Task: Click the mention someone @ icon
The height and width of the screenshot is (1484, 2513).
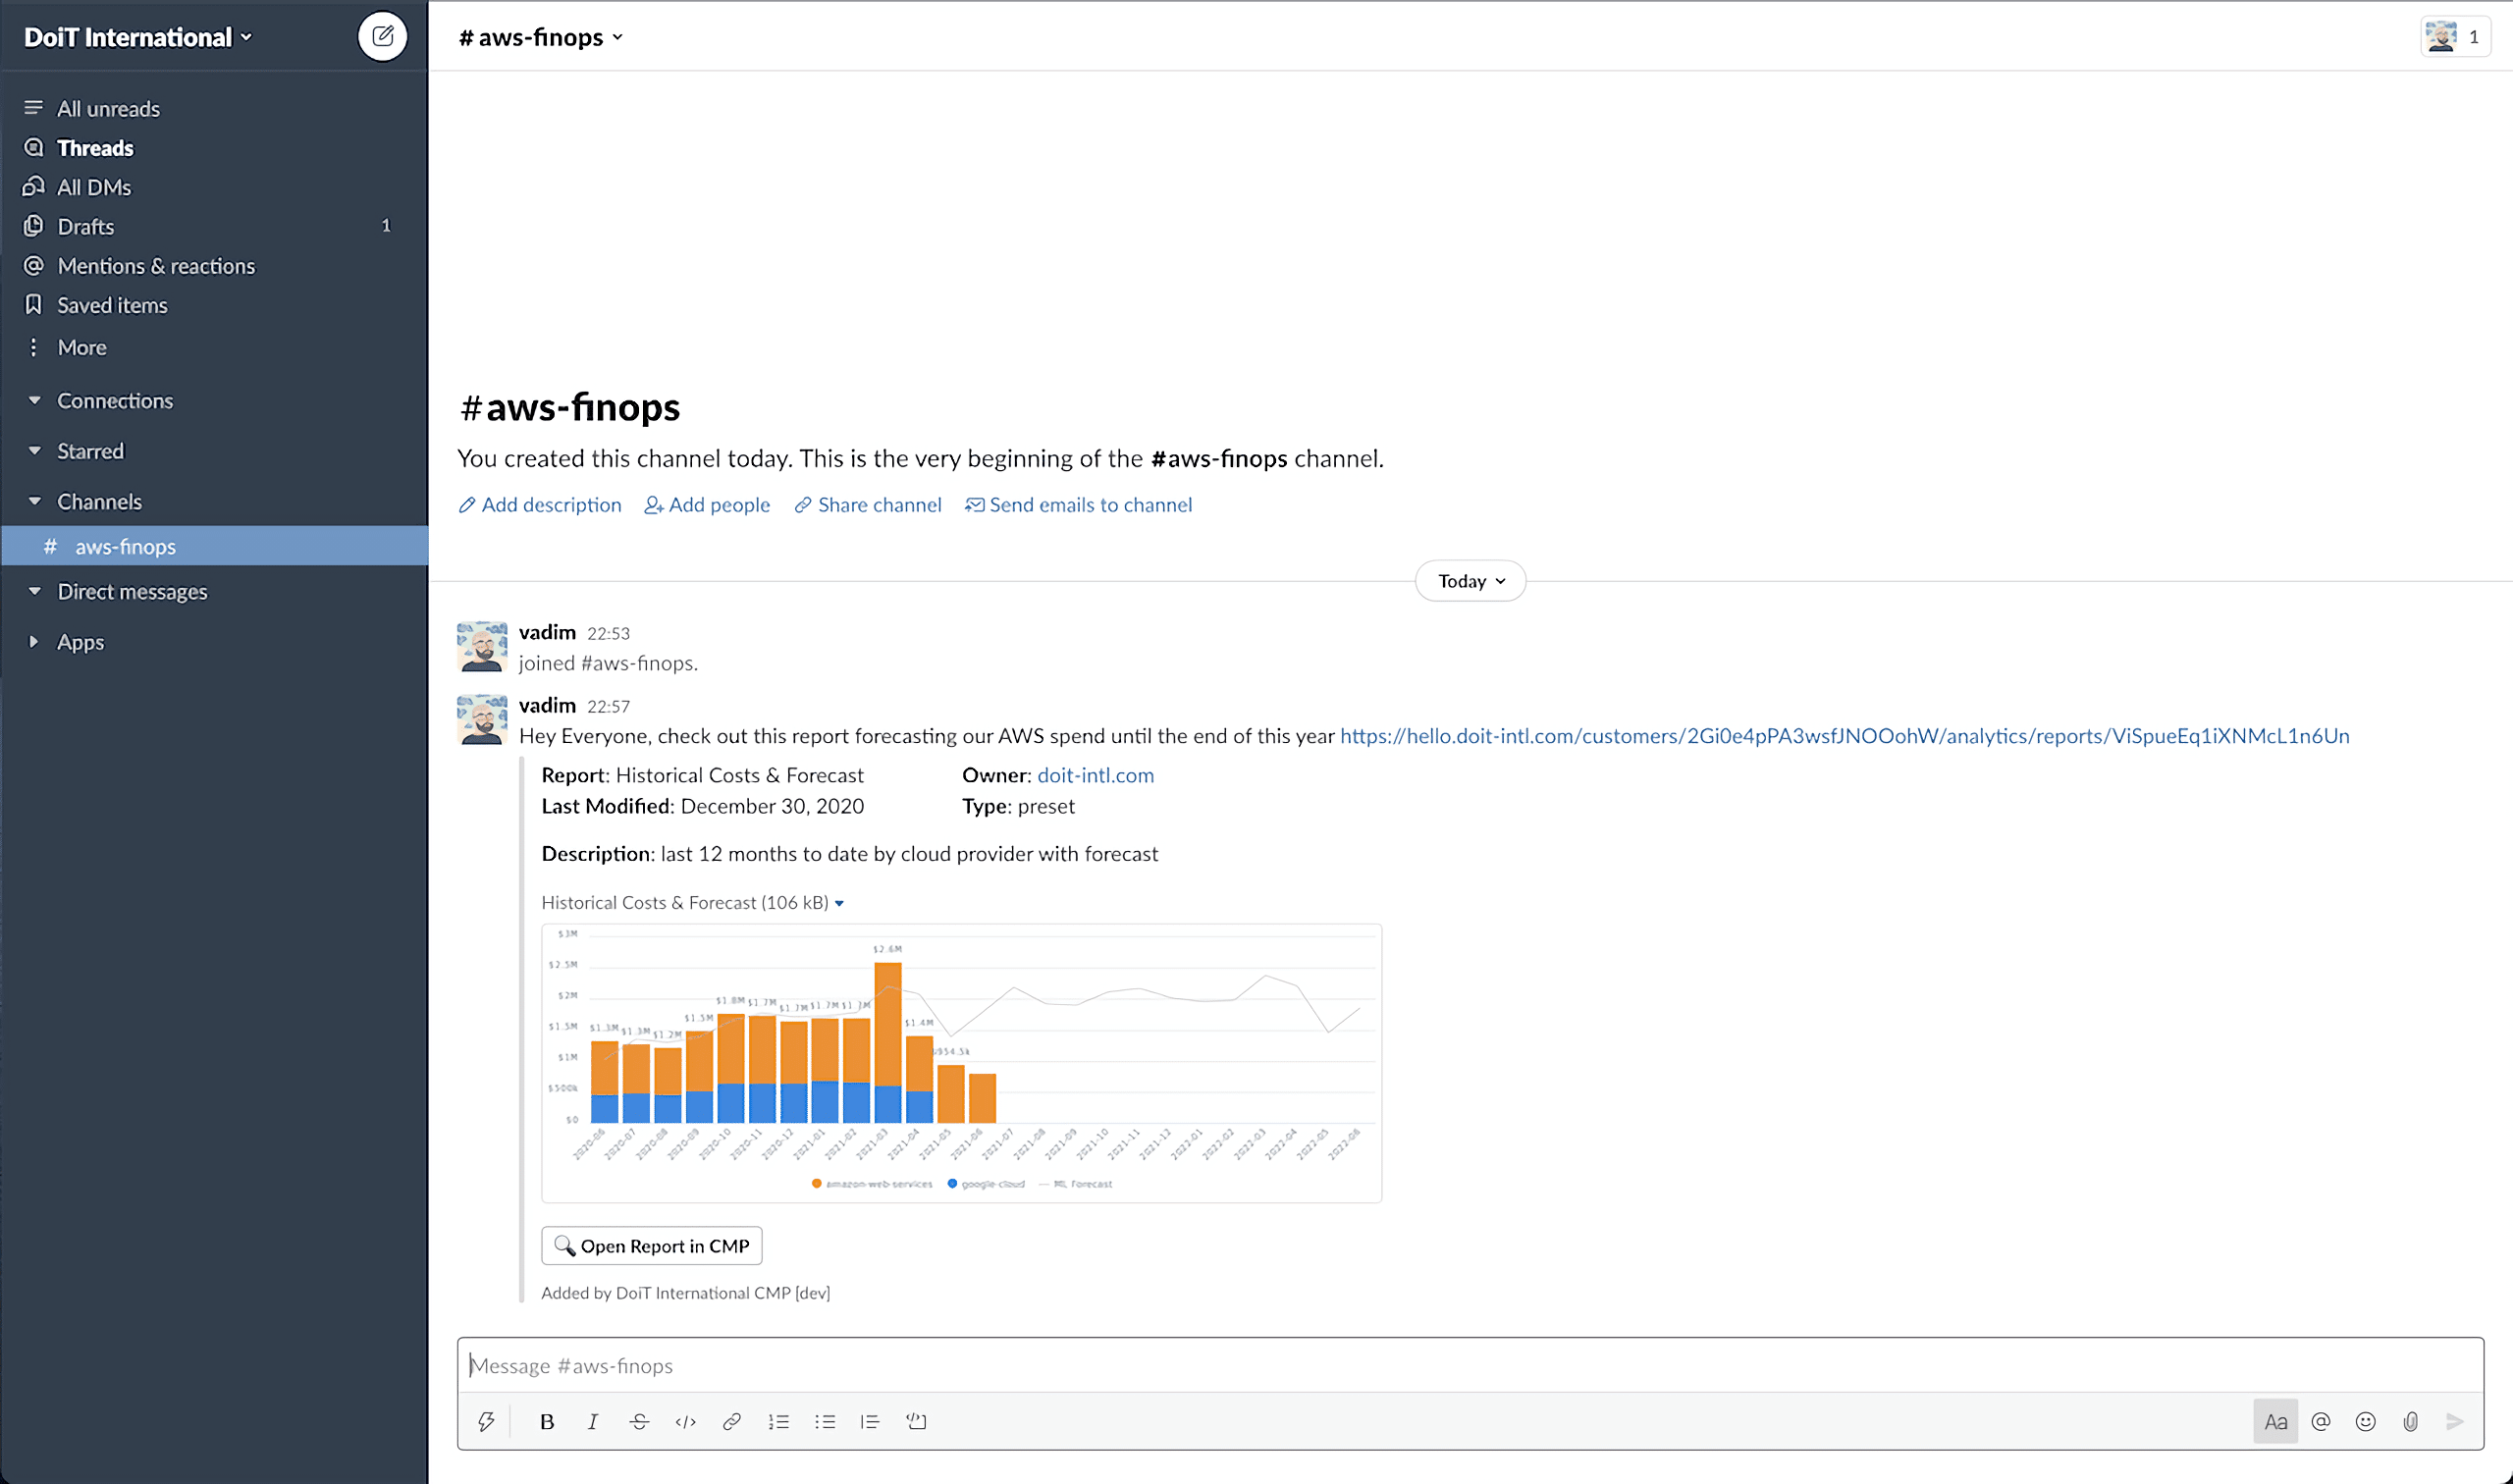Action: click(x=2321, y=1421)
